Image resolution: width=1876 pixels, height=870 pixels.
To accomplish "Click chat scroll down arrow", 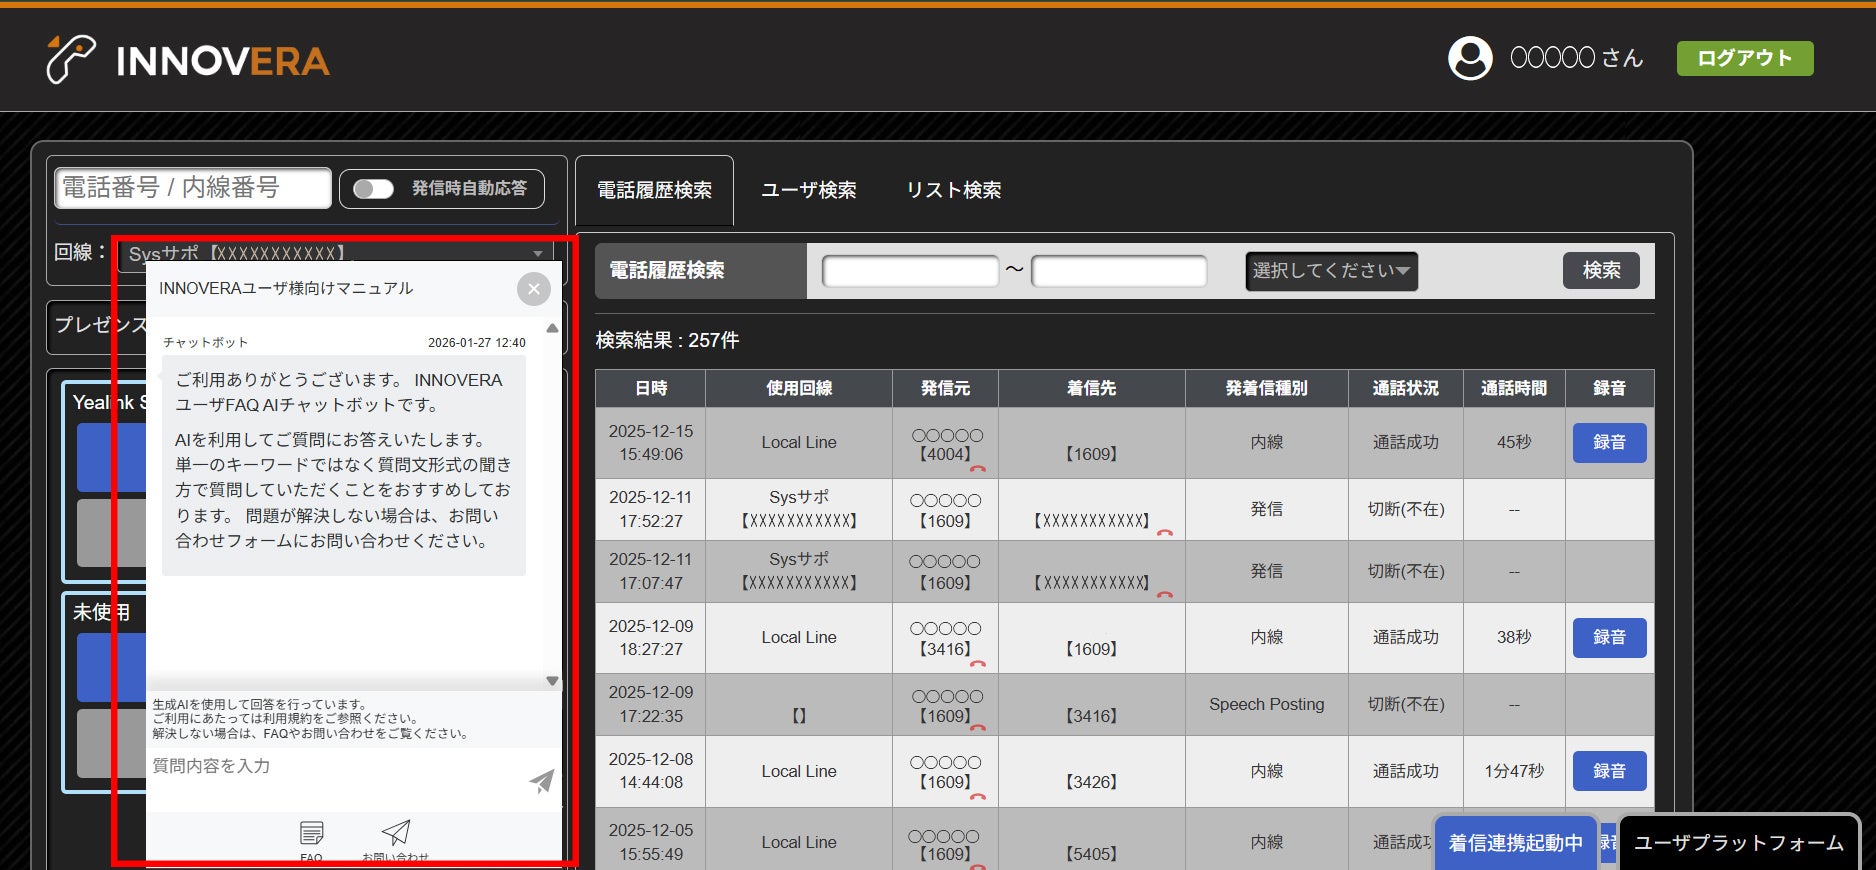I will click(x=552, y=681).
